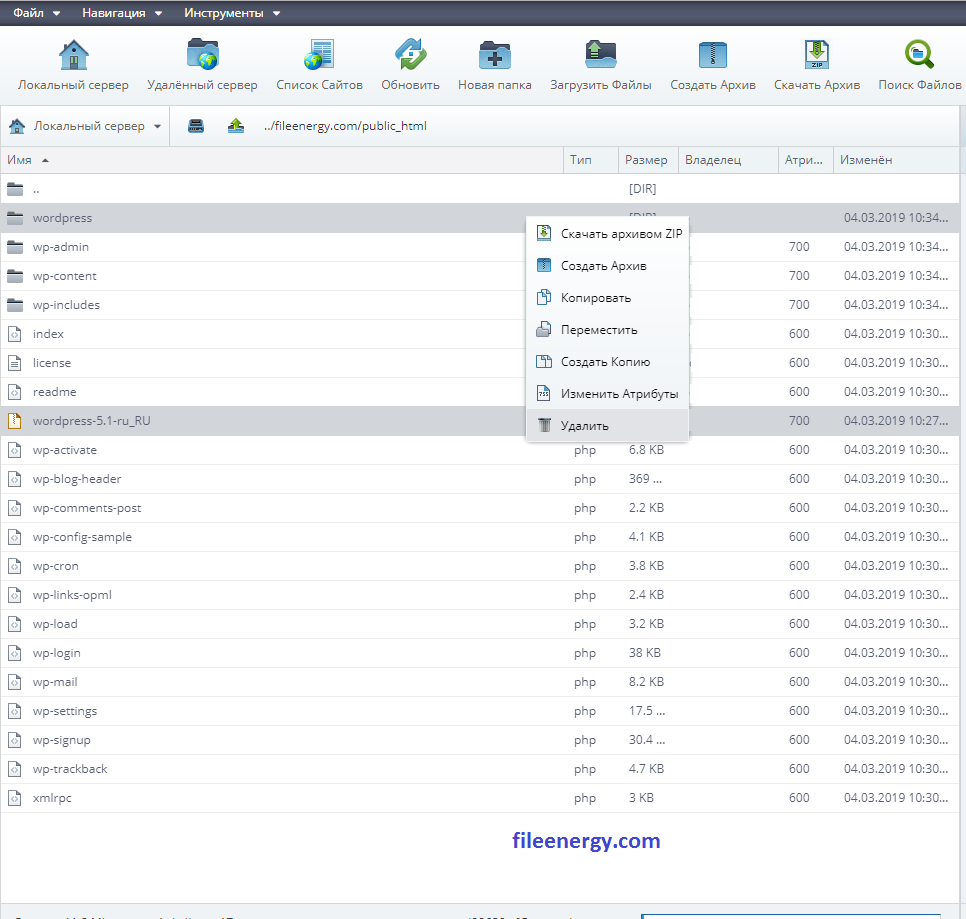Click the Обновить refresh icon
Screen dimensions: 966x919
pos(410,55)
